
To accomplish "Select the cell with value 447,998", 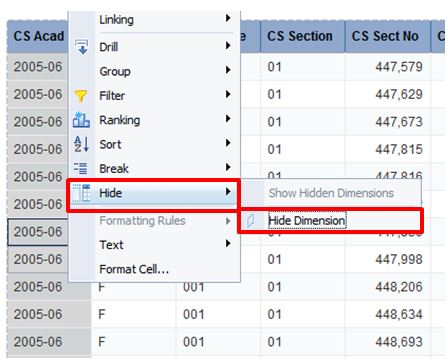I will click(387, 259).
